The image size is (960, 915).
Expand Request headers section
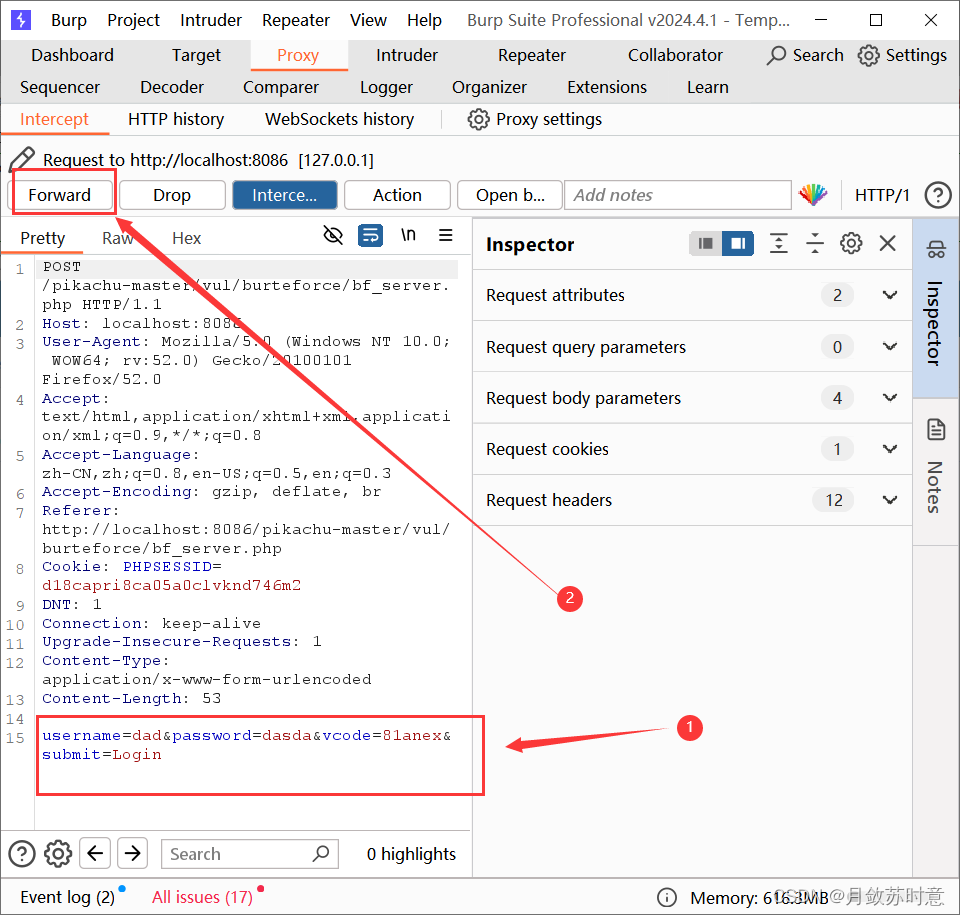click(692, 500)
